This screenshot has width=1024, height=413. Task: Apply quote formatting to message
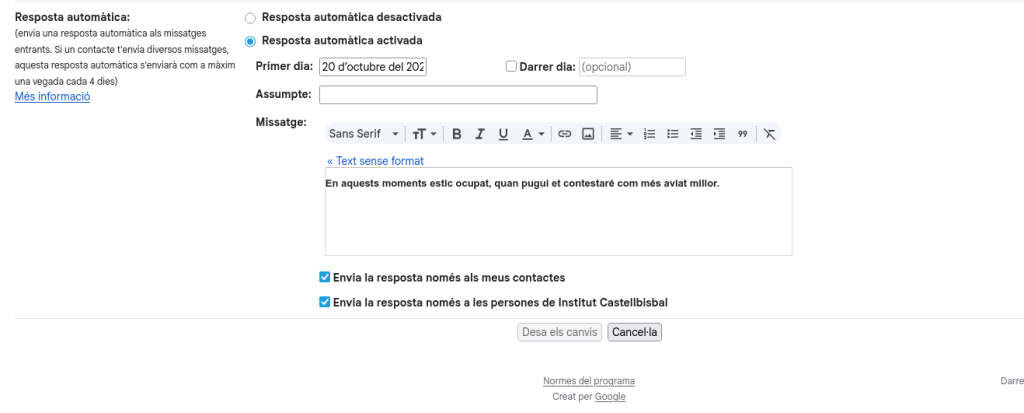tap(742, 134)
